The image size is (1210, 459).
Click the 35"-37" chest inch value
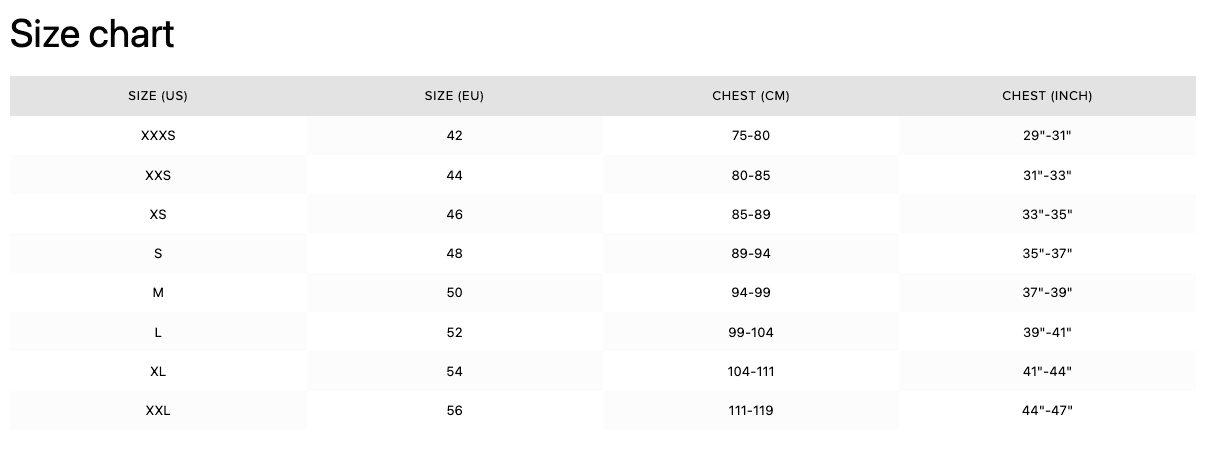pos(1047,254)
